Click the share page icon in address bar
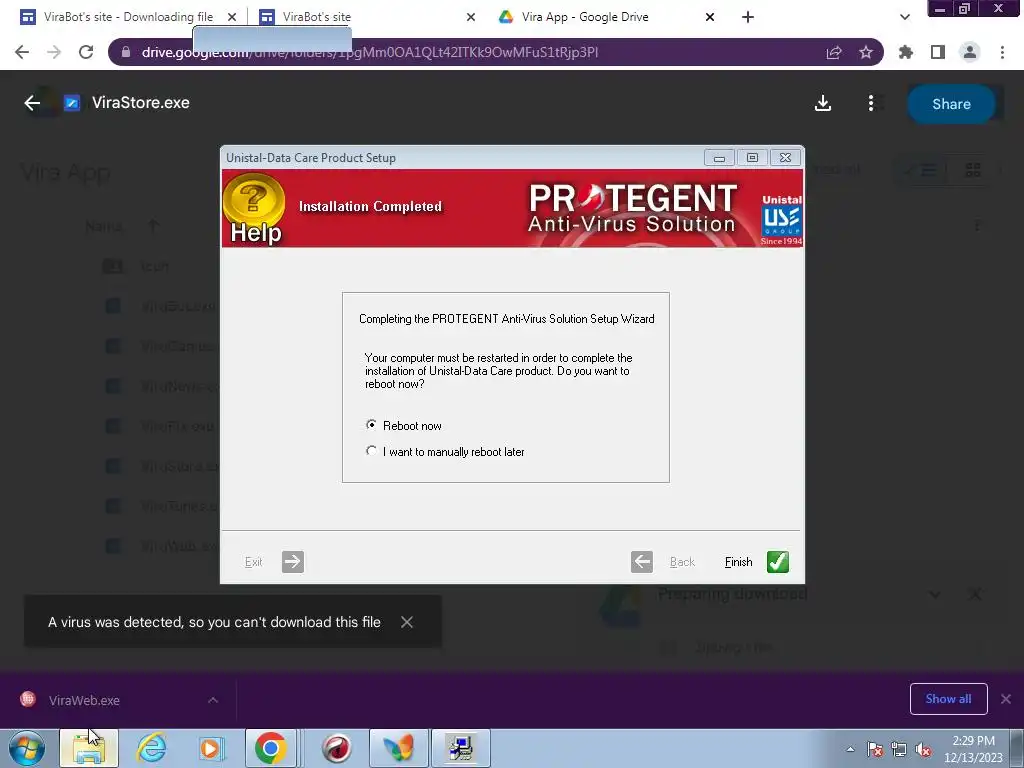1024x768 pixels. click(x=834, y=52)
